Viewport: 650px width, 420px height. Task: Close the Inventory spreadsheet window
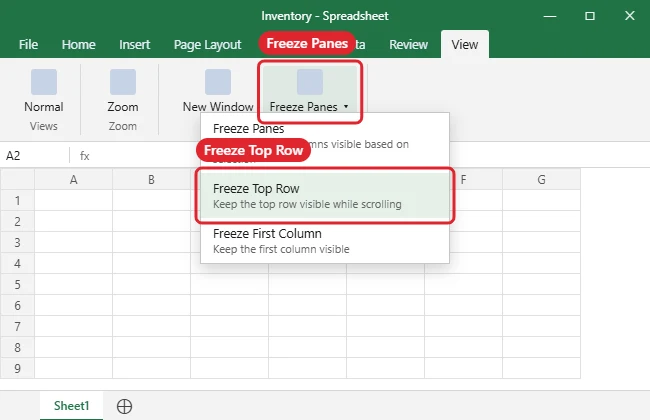[630, 16]
